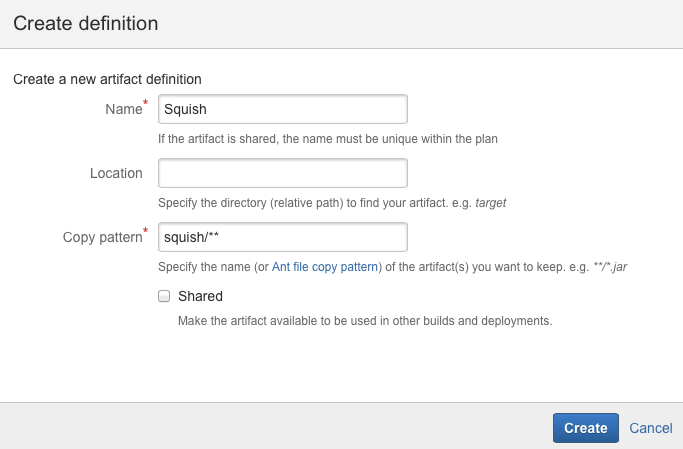Viewport: 683px width, 449px height.
Task: Click the Name field label
Action: [x=123, y=109]
